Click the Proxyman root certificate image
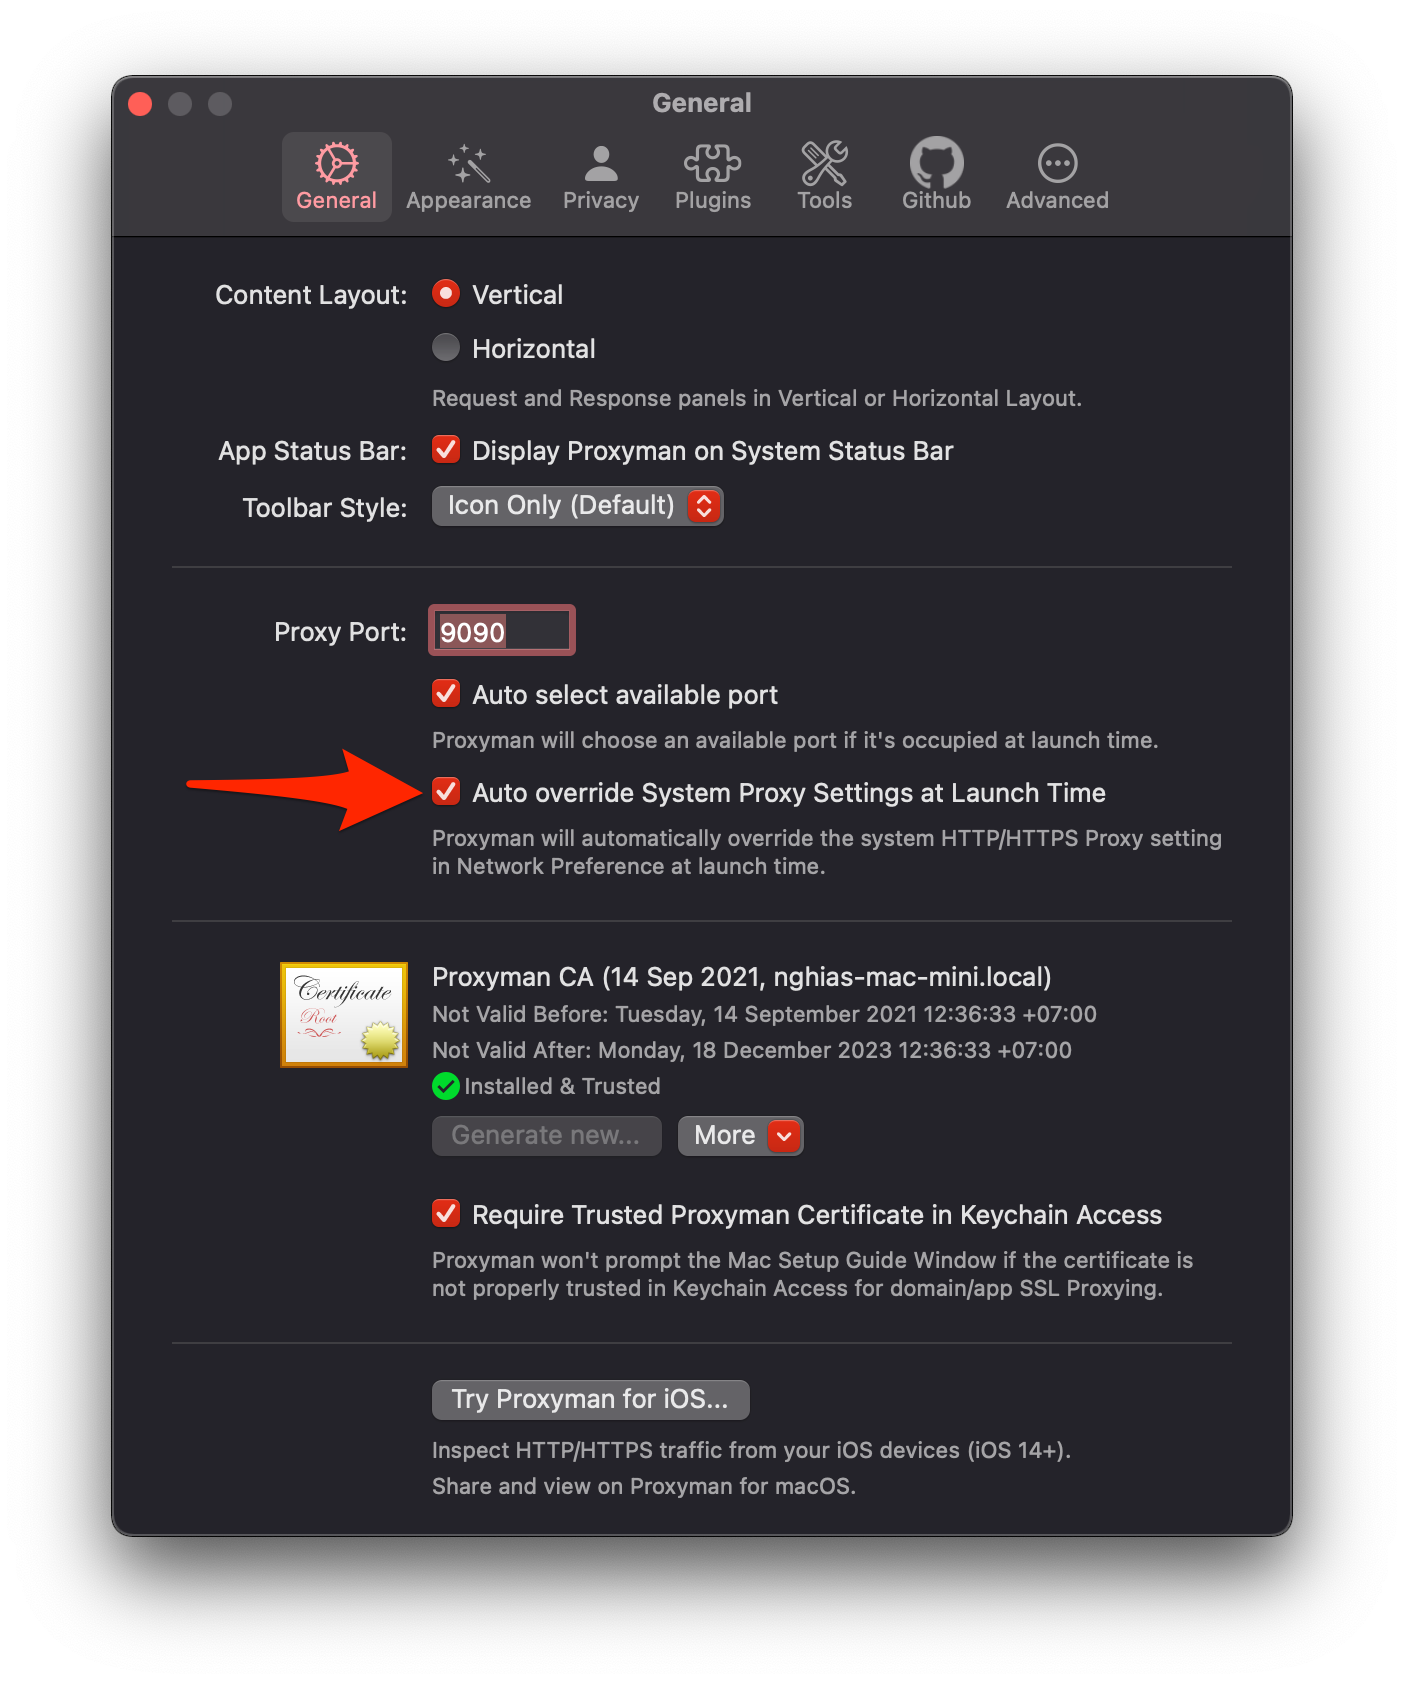The image size is (1404, 1684). pyautogui.click(x=344, y=1014)
